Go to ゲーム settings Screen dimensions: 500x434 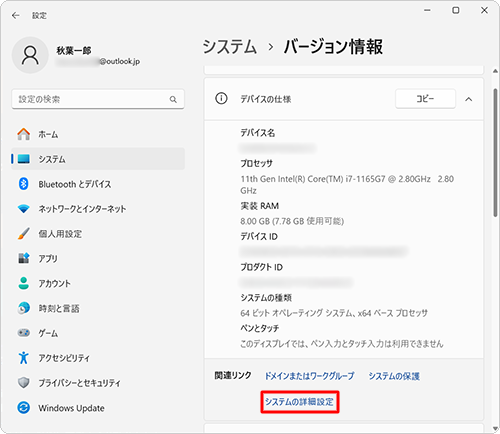point(98,333)
